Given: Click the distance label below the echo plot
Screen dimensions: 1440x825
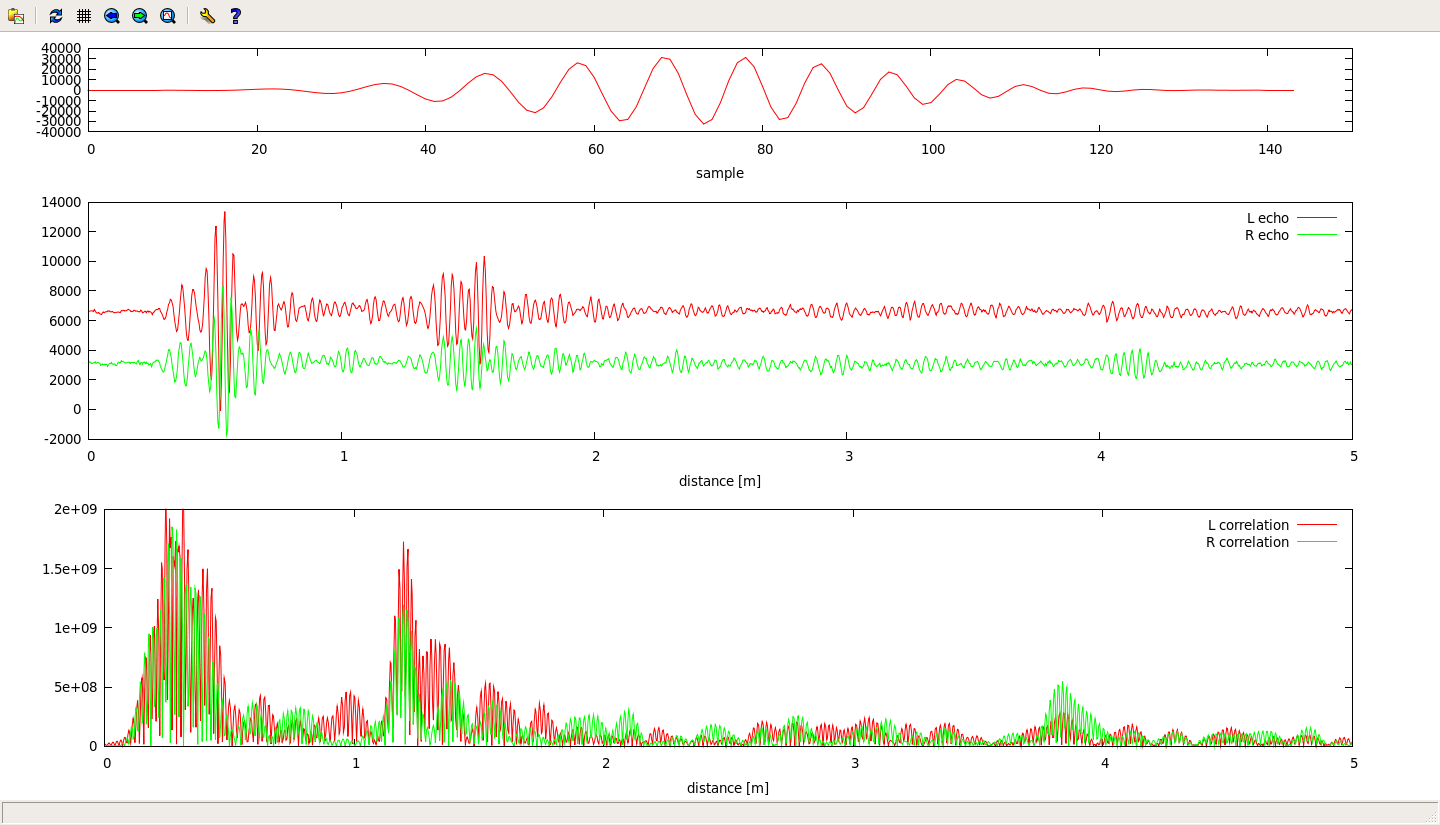Looking at the screenshot, I should pyautogui.click(x=719, y=481).
